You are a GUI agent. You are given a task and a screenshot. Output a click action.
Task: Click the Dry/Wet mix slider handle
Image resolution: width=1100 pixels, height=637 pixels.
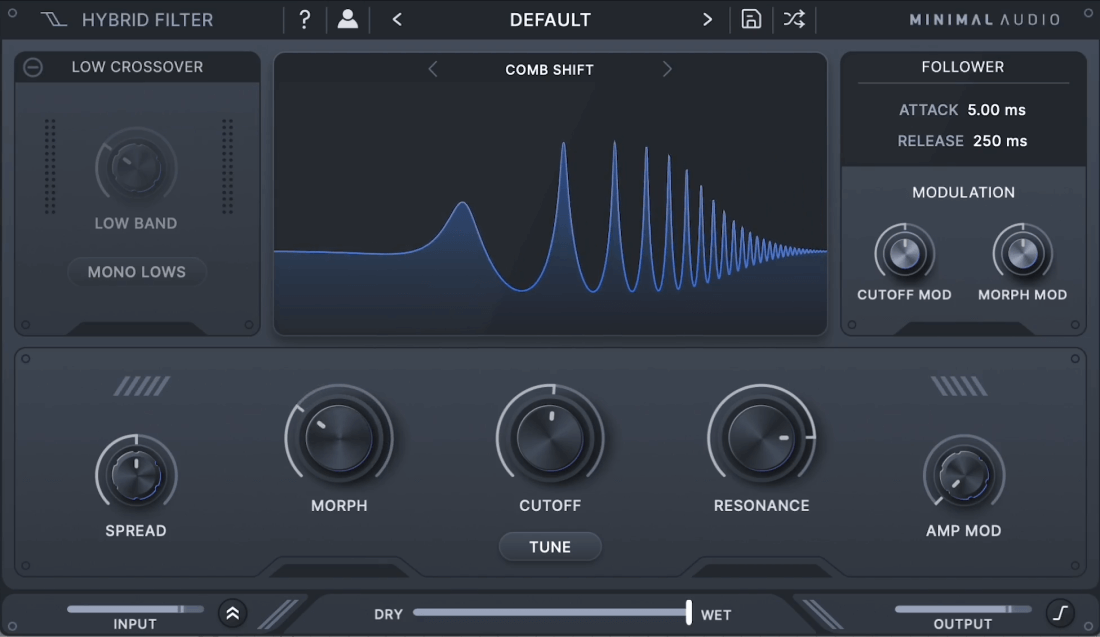pos(689,612)
